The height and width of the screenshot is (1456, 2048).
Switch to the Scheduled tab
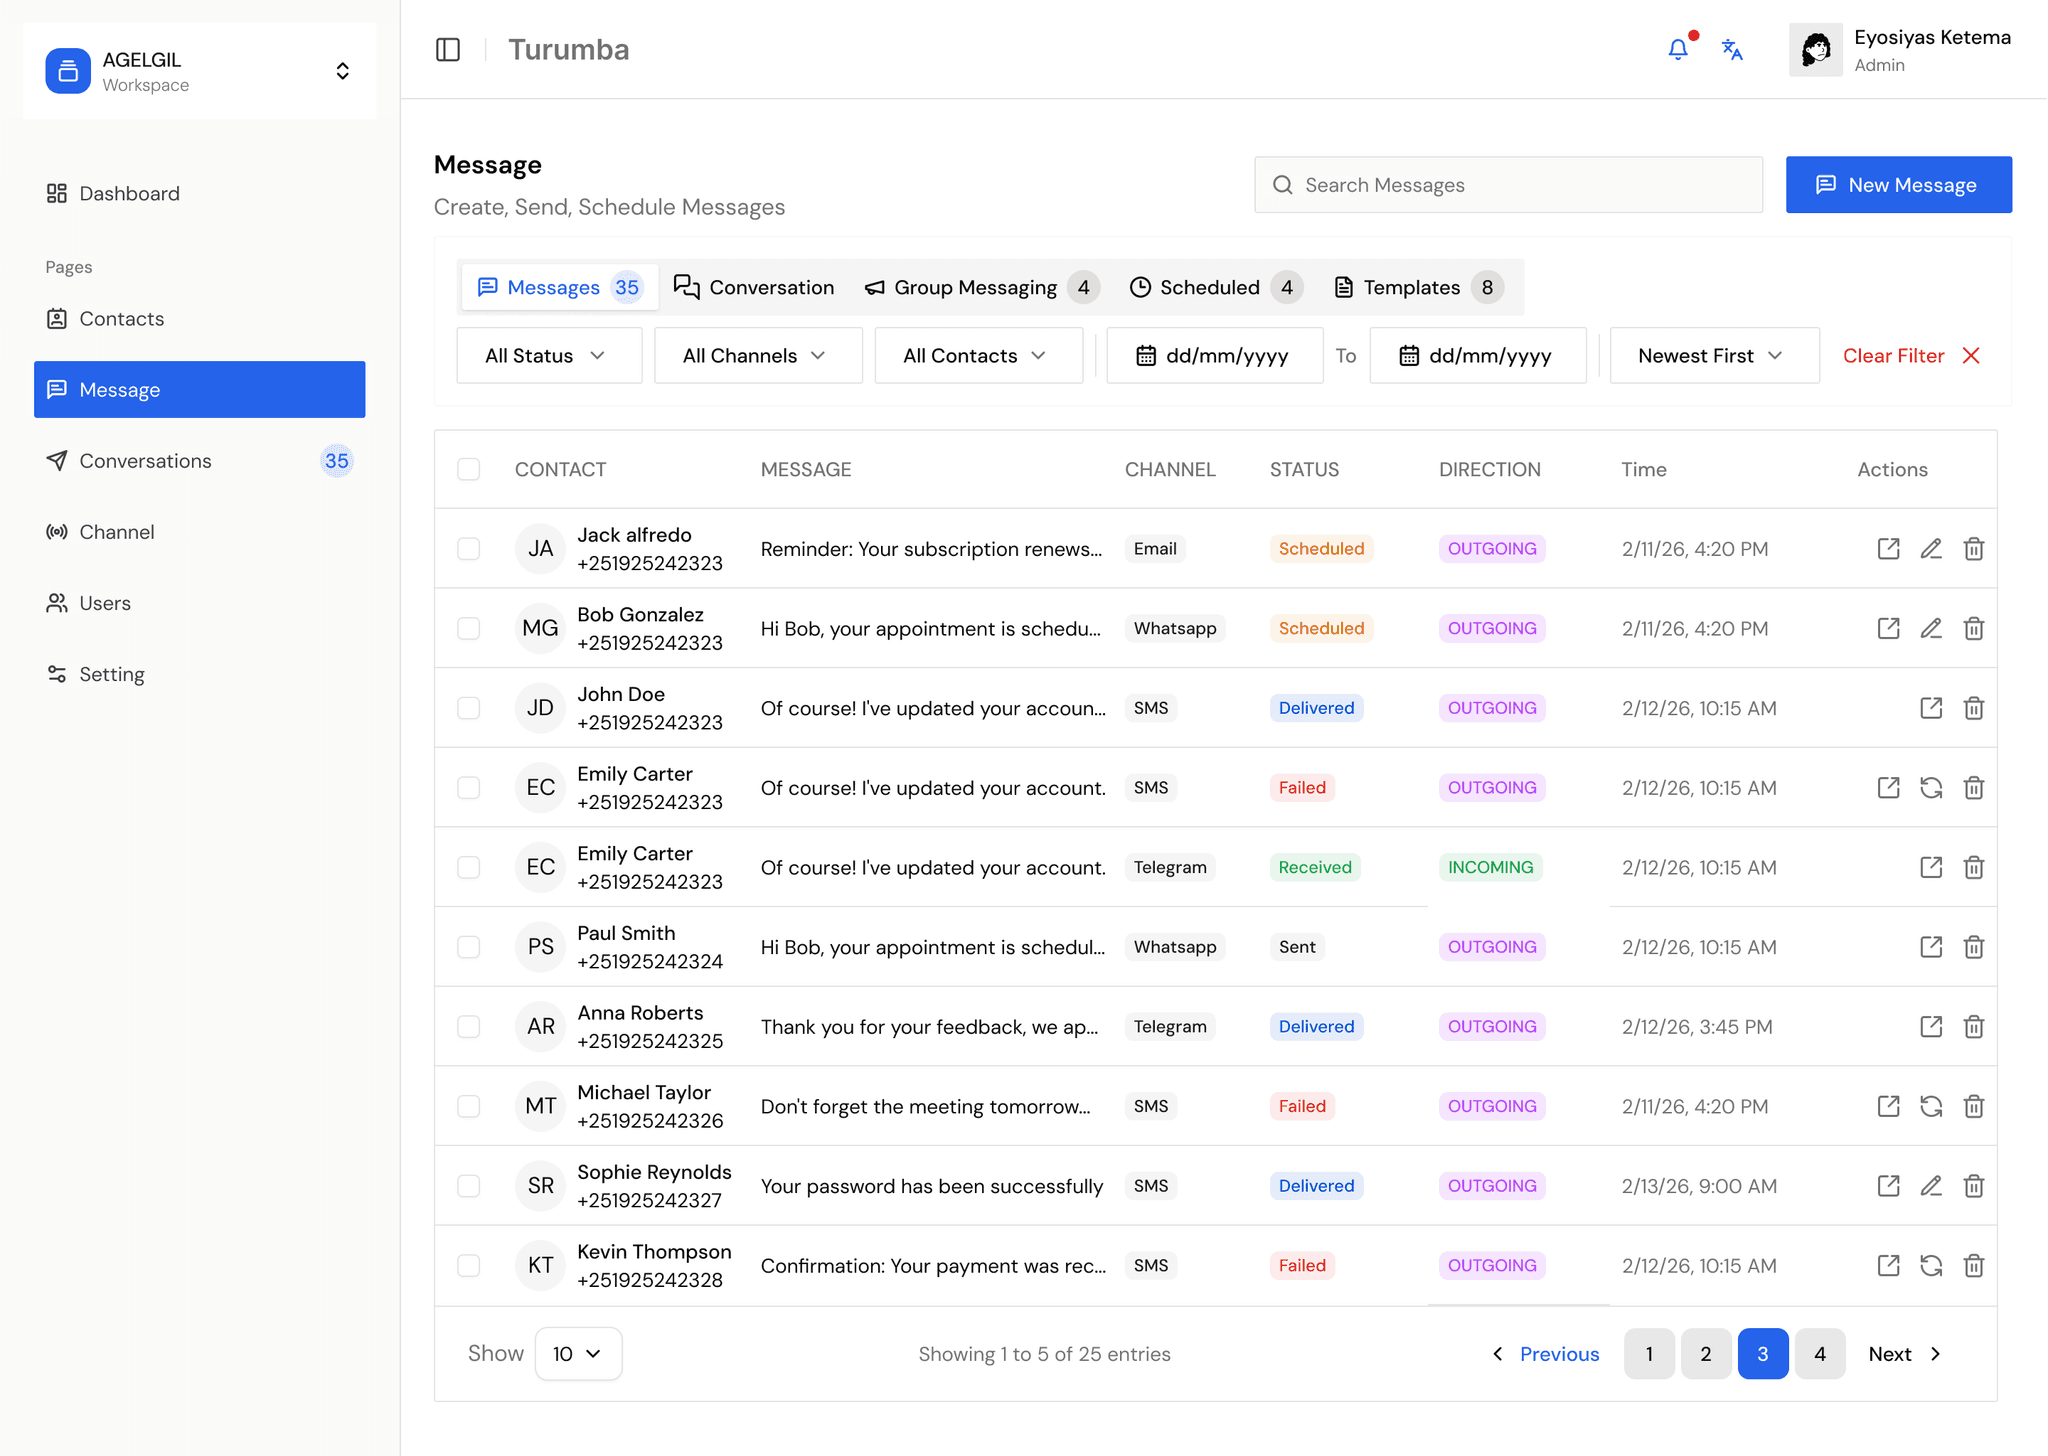[1213, 287]
